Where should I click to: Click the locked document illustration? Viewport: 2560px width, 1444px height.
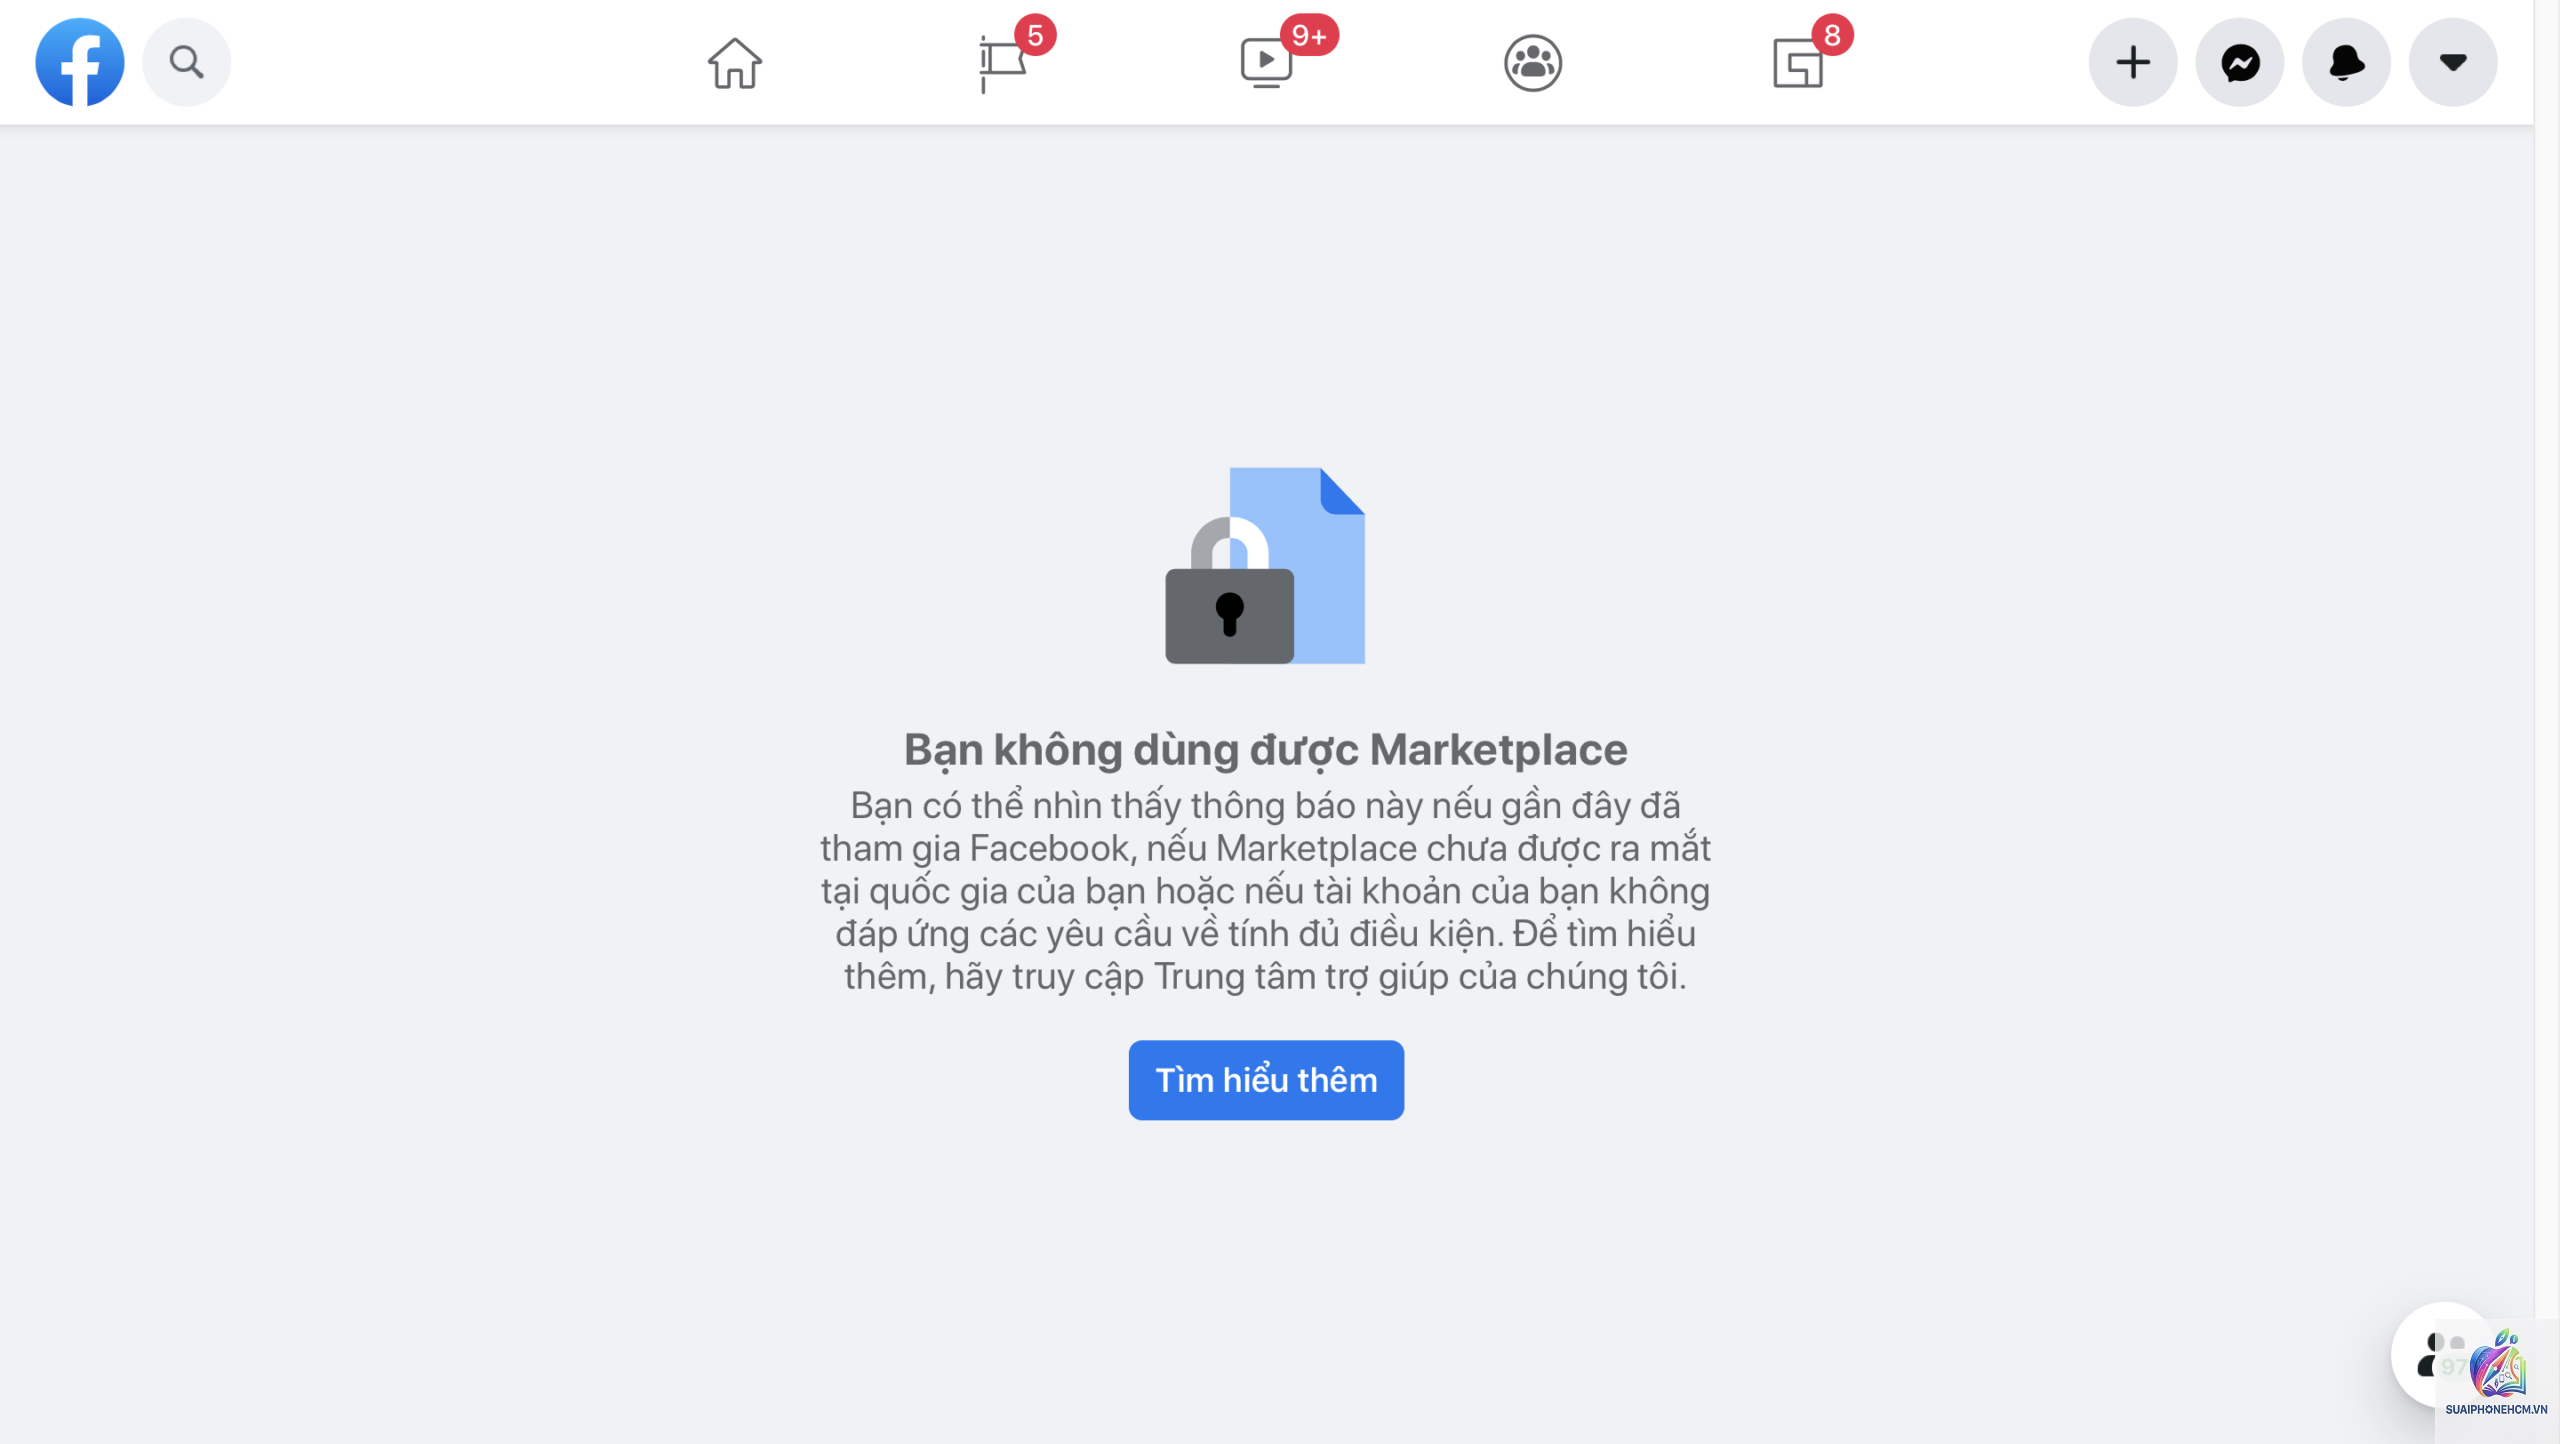pyautogui.click(x=1265, y=565)
